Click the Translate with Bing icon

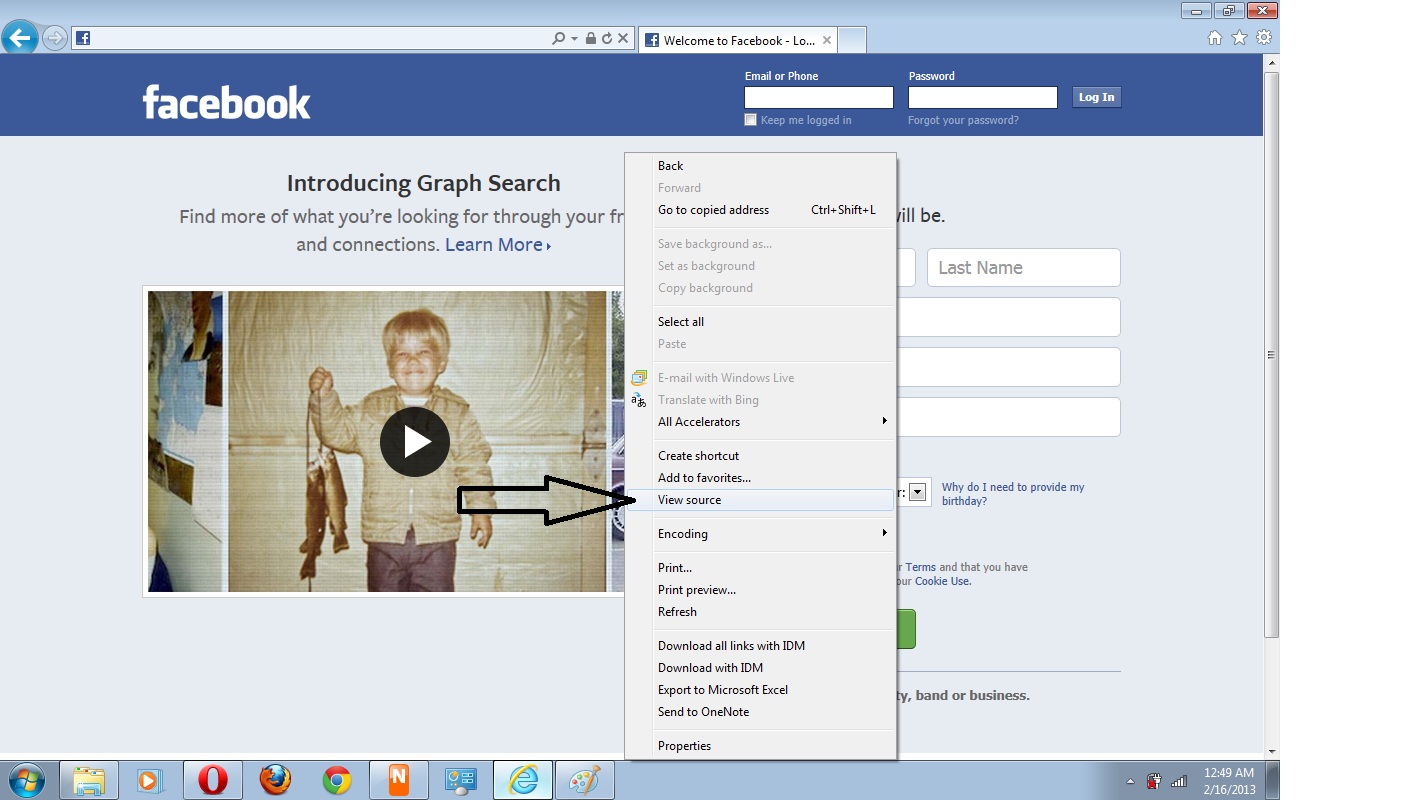[x=639, y=400]
